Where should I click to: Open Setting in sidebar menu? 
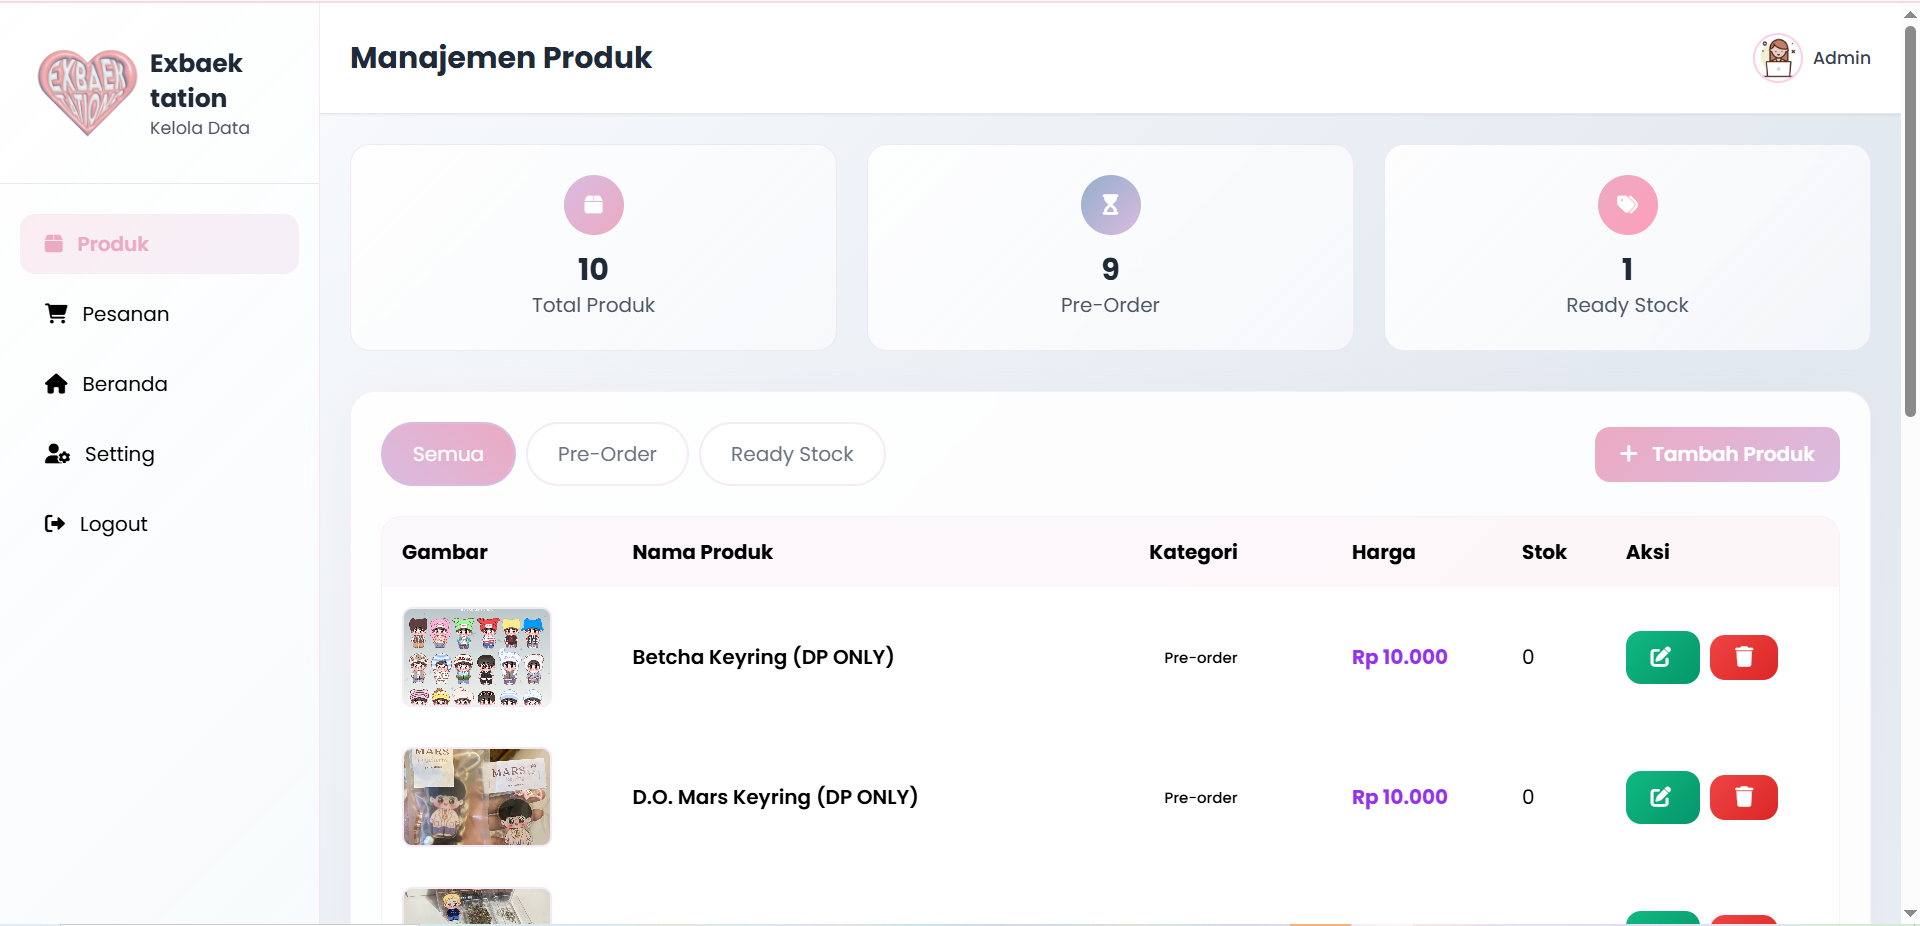point(119,454)
